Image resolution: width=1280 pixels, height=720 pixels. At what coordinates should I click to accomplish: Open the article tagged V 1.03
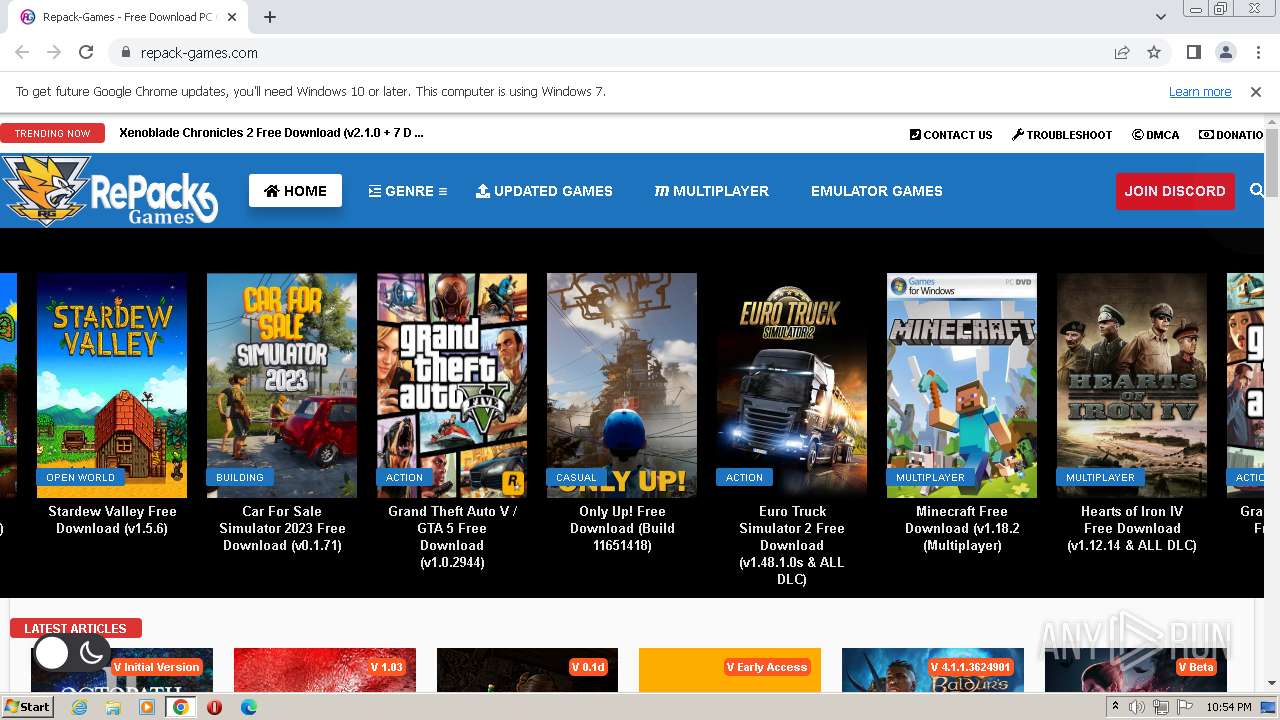(325, 670)
